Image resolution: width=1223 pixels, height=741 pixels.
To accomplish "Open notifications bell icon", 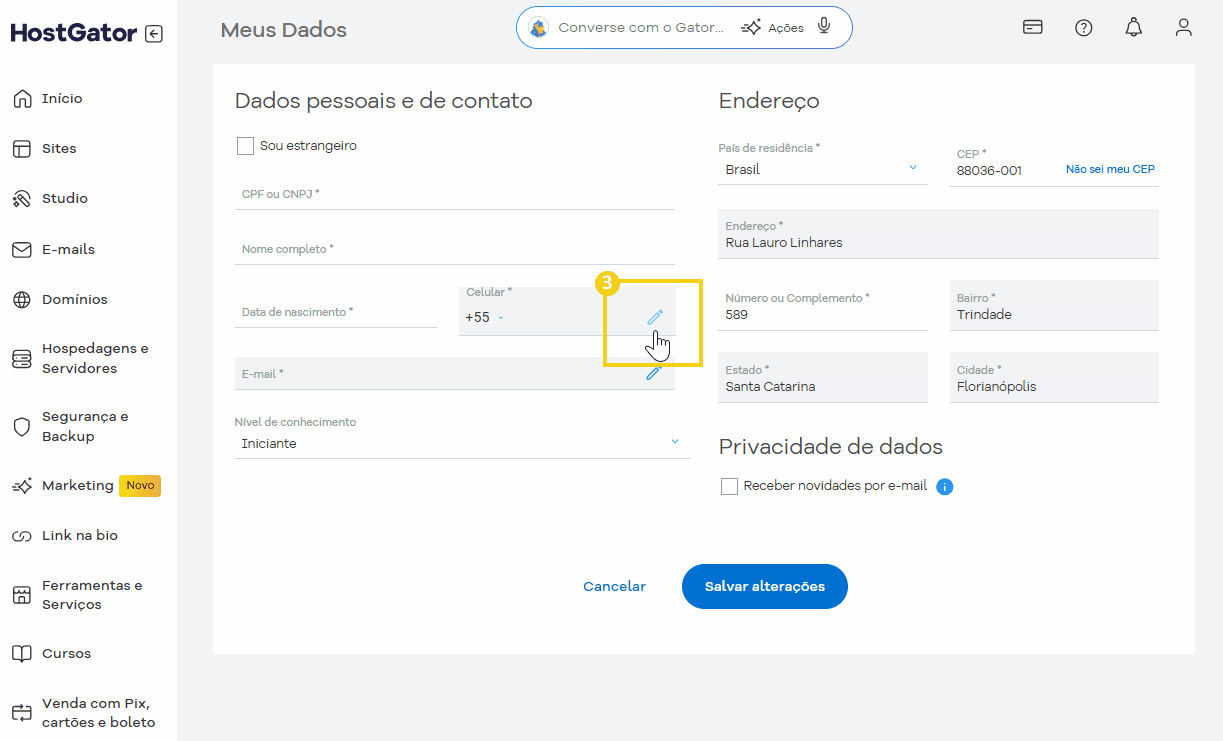I will coord(1134,28).
